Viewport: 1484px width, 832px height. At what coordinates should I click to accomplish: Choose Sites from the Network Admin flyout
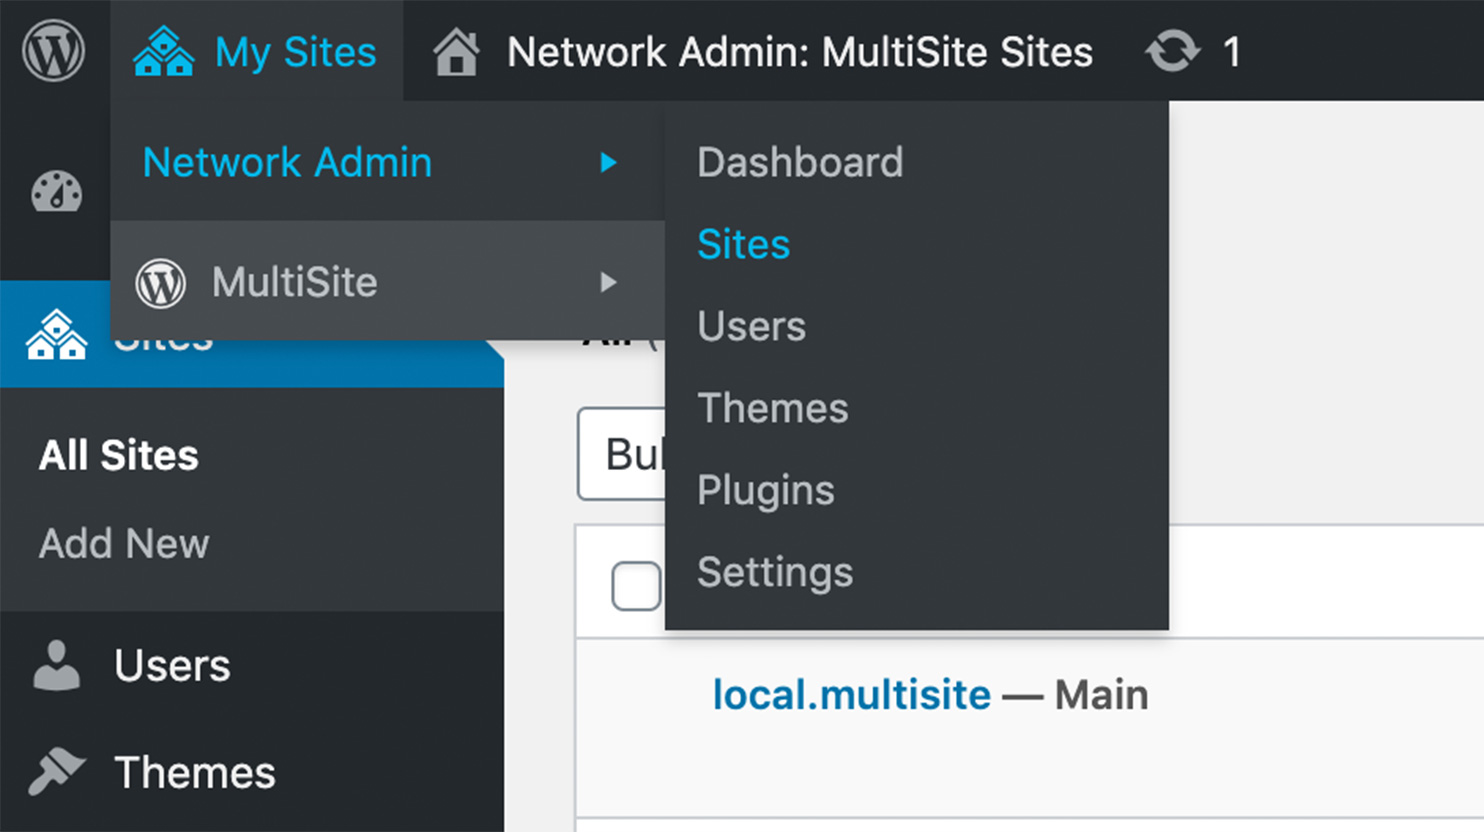pyautogui.click(x=742, y=243)
